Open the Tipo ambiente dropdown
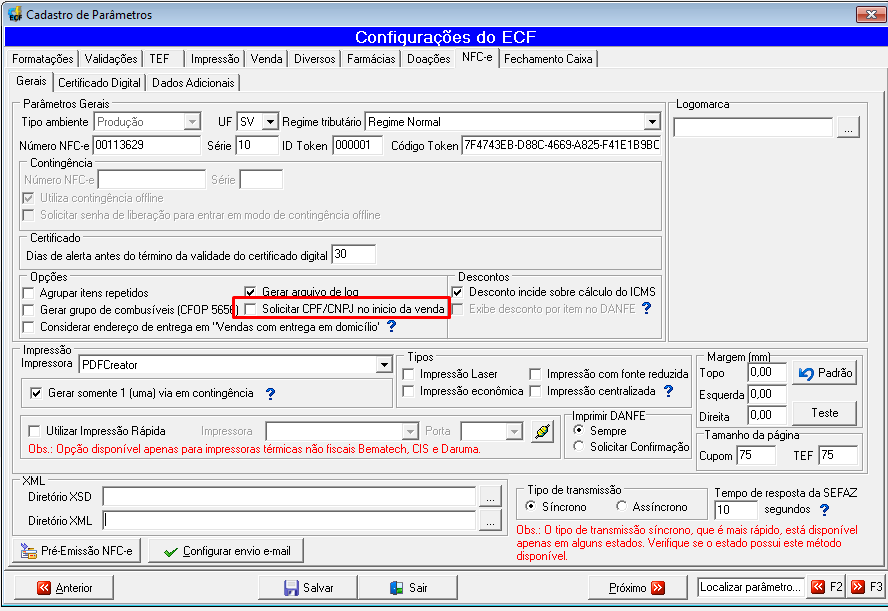The width and height of the screenshot is (888, 611). click(192, 122)
